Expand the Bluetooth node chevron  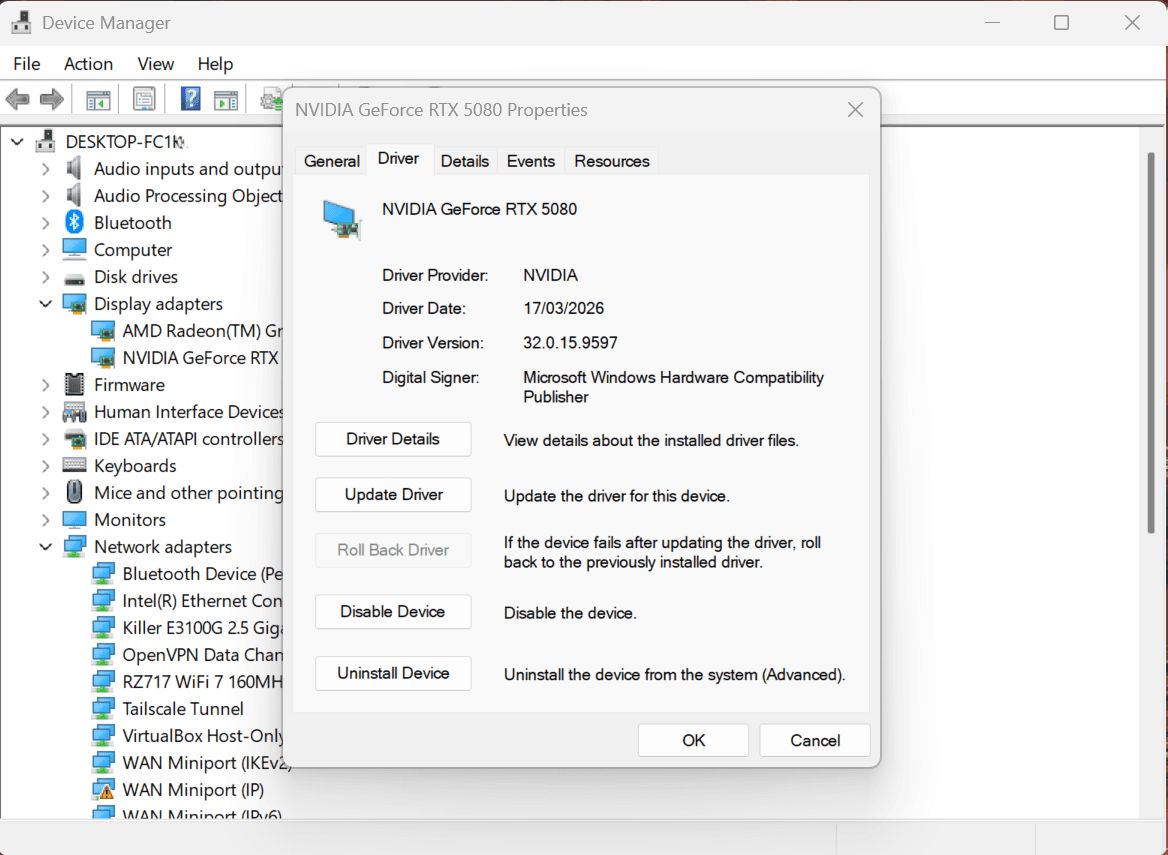click(x=45, y=223)
